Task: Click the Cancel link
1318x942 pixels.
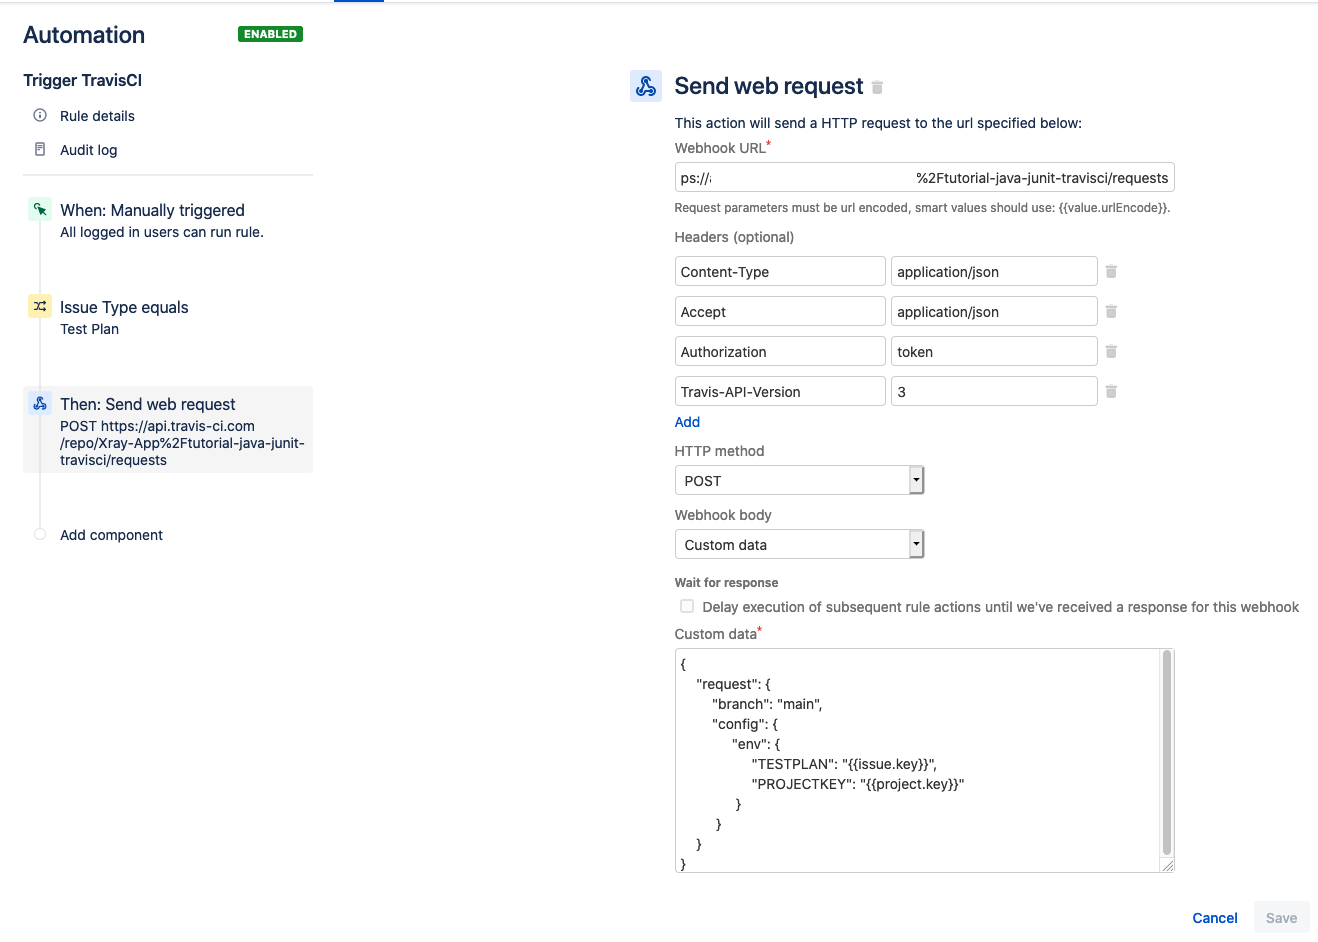Action: (x=1215, y=918)
